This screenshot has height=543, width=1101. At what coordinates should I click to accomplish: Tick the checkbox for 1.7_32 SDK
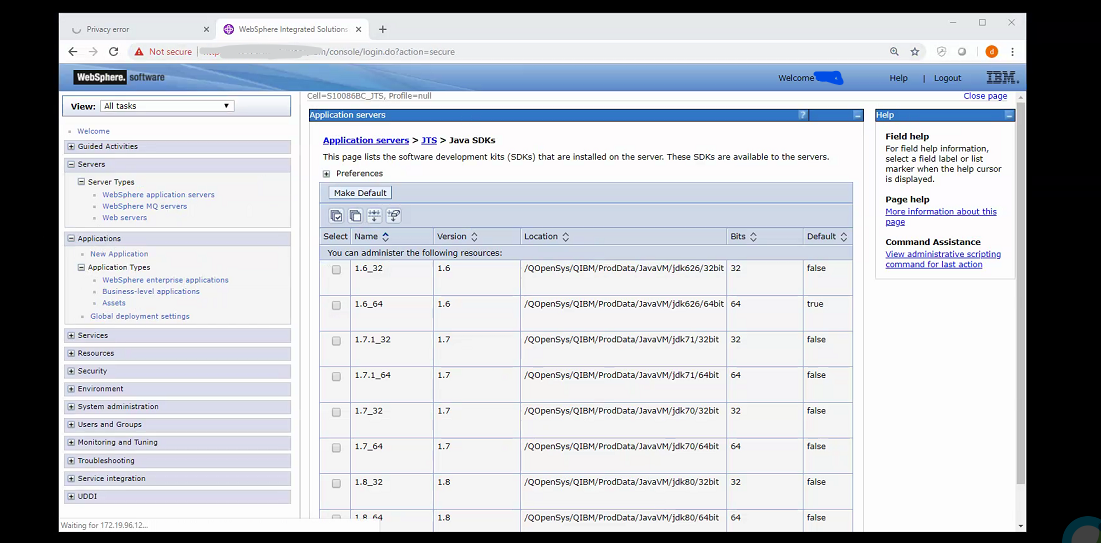[336, 412]
